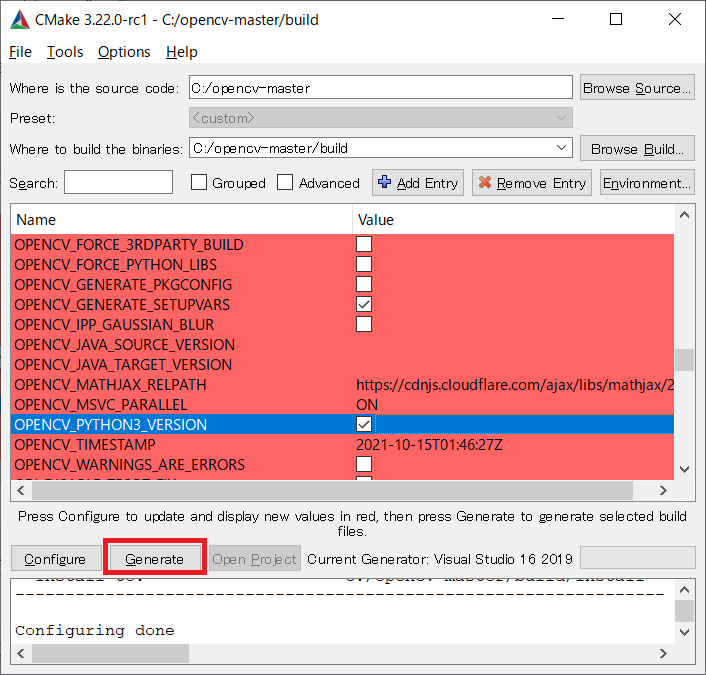Click the Configure button
This screenshot has height=675, width=706.
56,558
